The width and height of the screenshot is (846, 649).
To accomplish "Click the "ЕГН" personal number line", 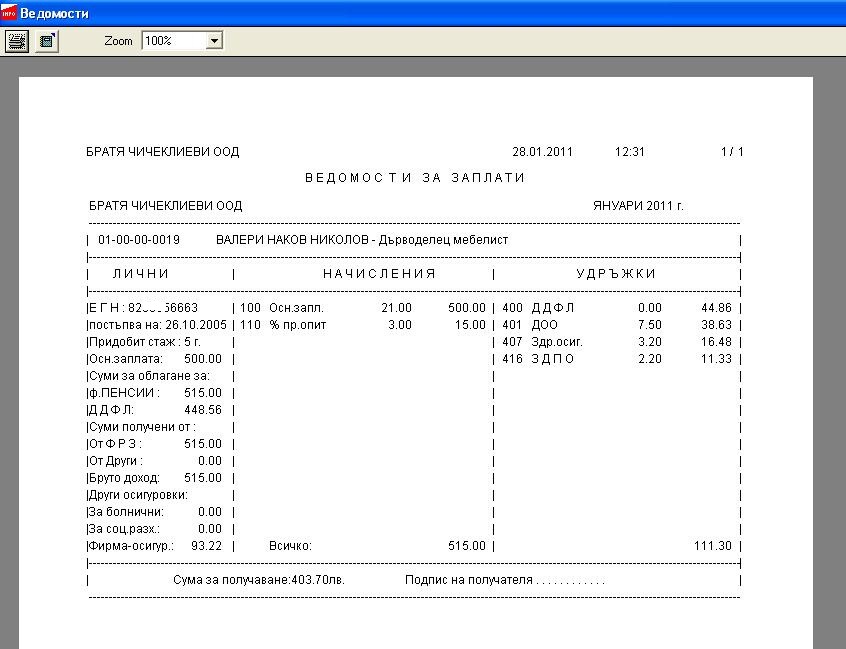I will [x=144, y=308].
